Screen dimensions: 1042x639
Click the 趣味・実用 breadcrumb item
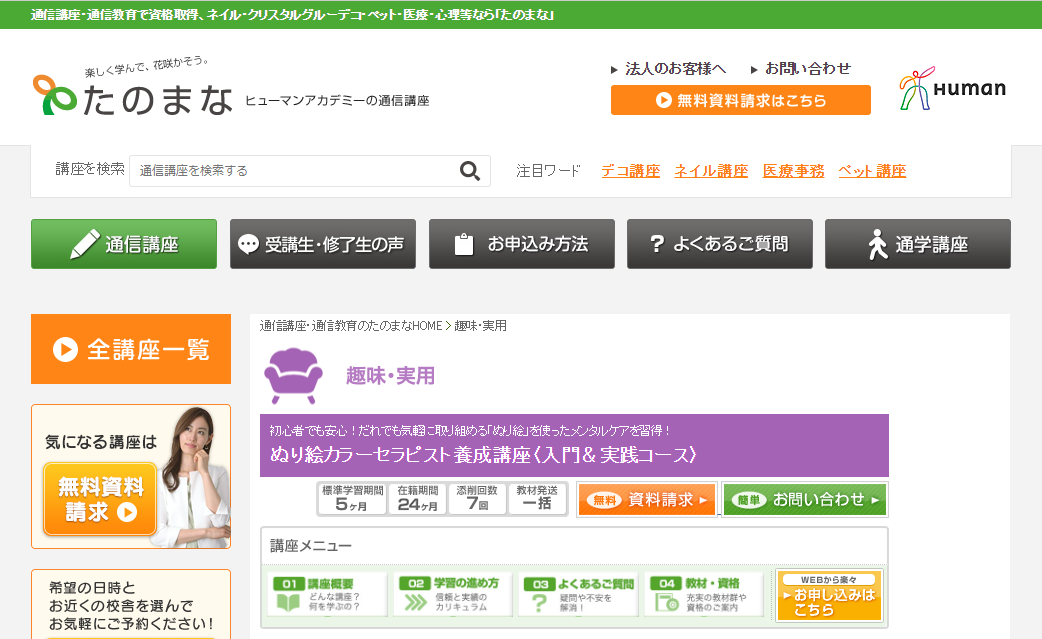480,325
